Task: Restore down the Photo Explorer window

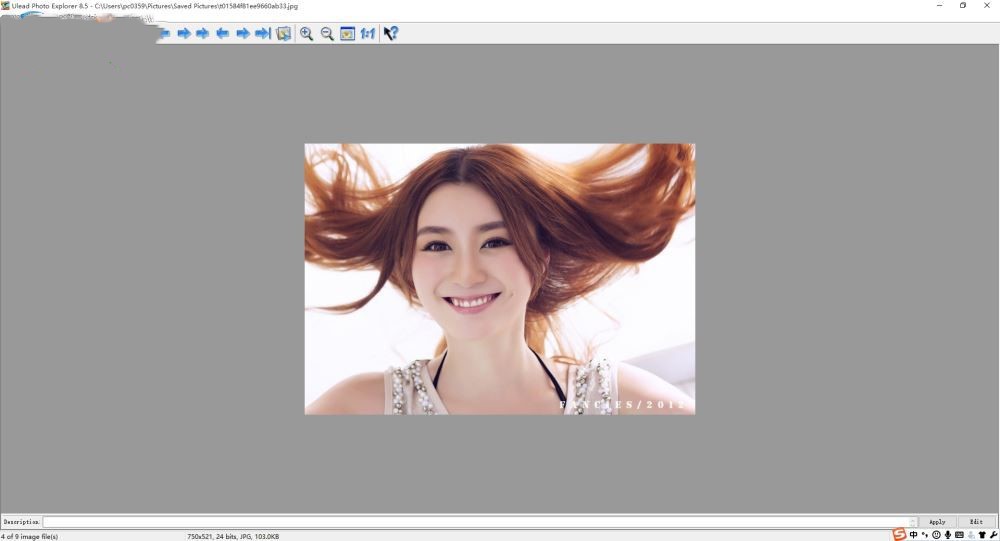Action: pos(963,5)
